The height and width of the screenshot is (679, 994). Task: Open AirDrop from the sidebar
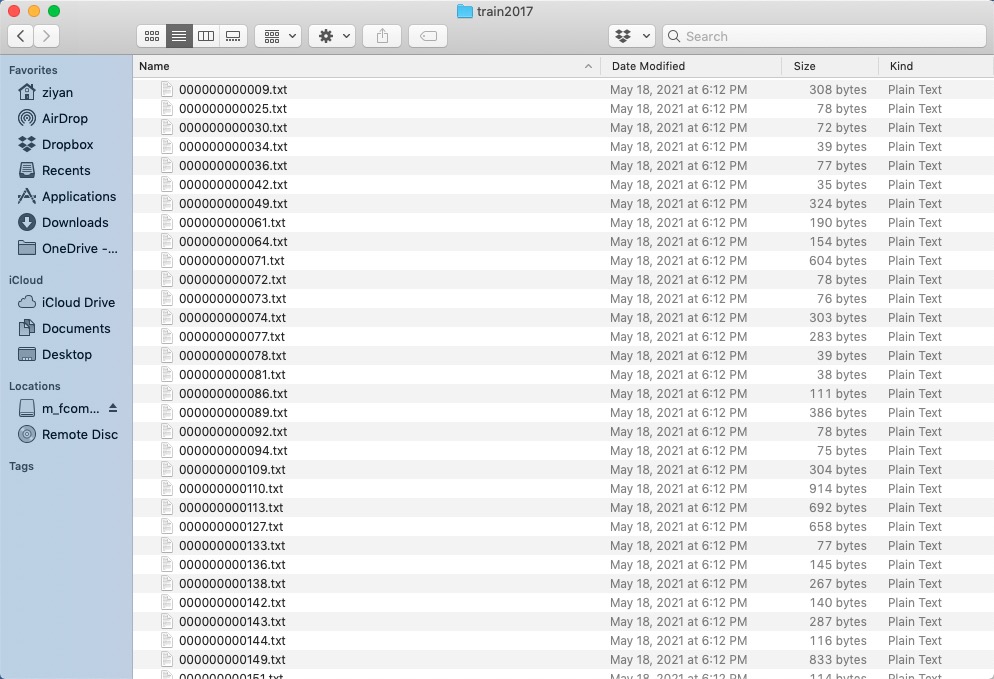(x=65, y=118)
